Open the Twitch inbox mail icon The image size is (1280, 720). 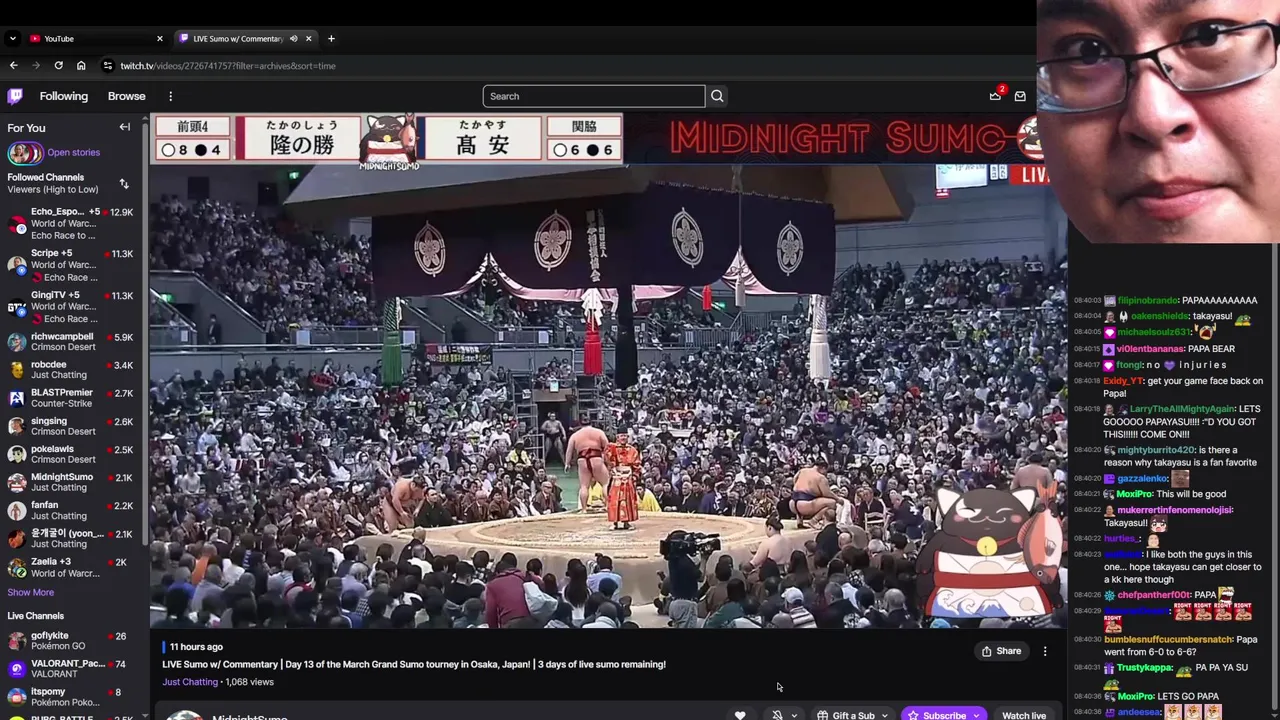[1020, 96]
